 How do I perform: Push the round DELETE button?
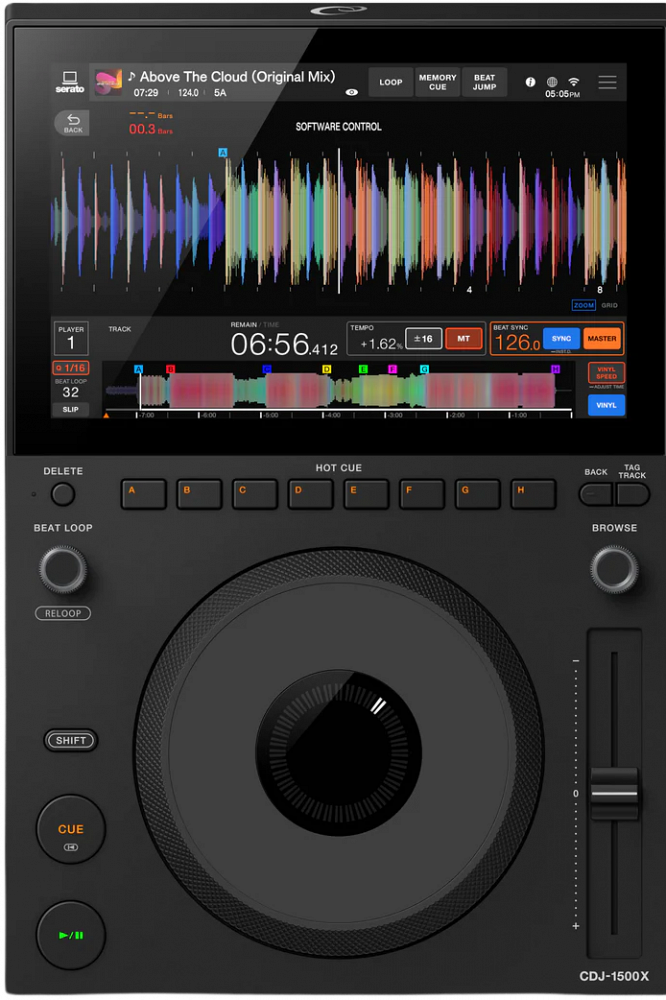click(63, 494)
